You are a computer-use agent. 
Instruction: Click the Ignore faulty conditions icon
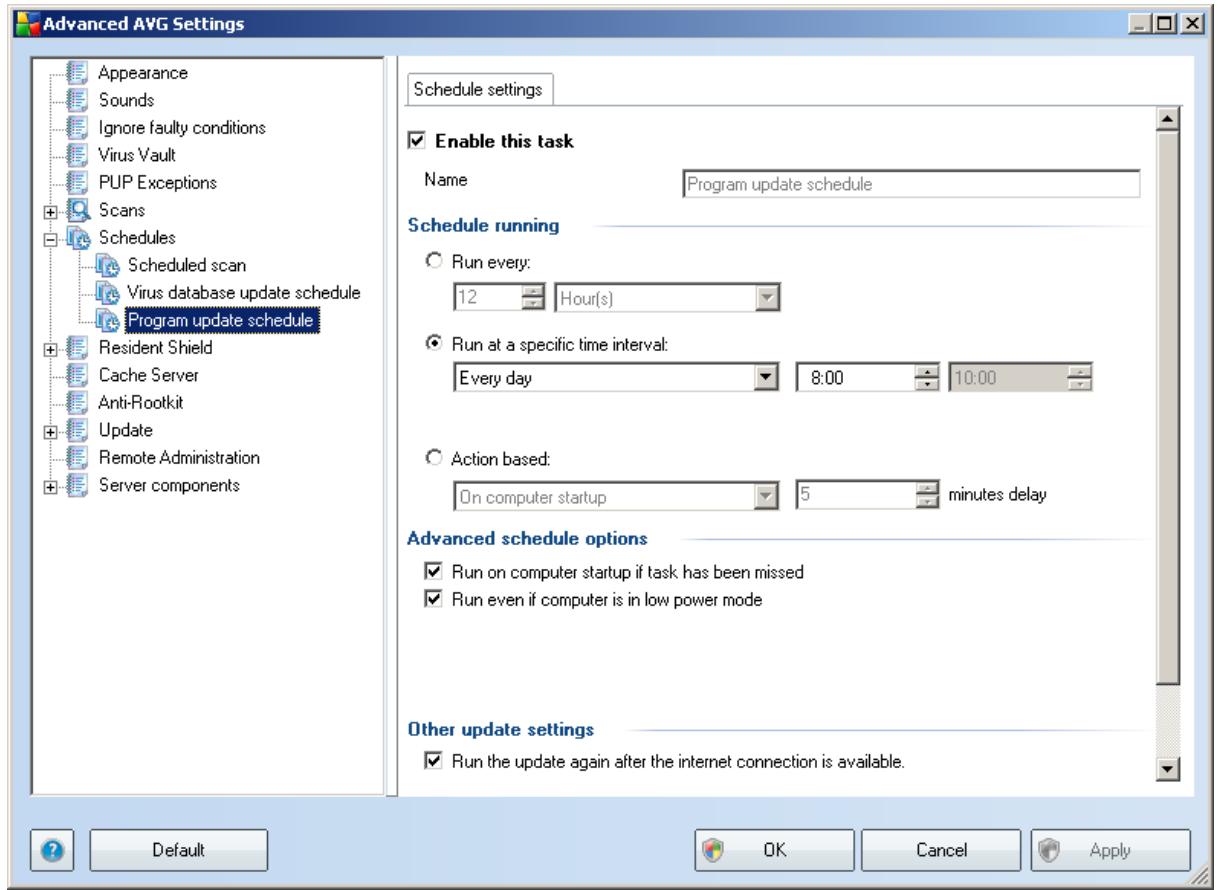click(76, 129)
